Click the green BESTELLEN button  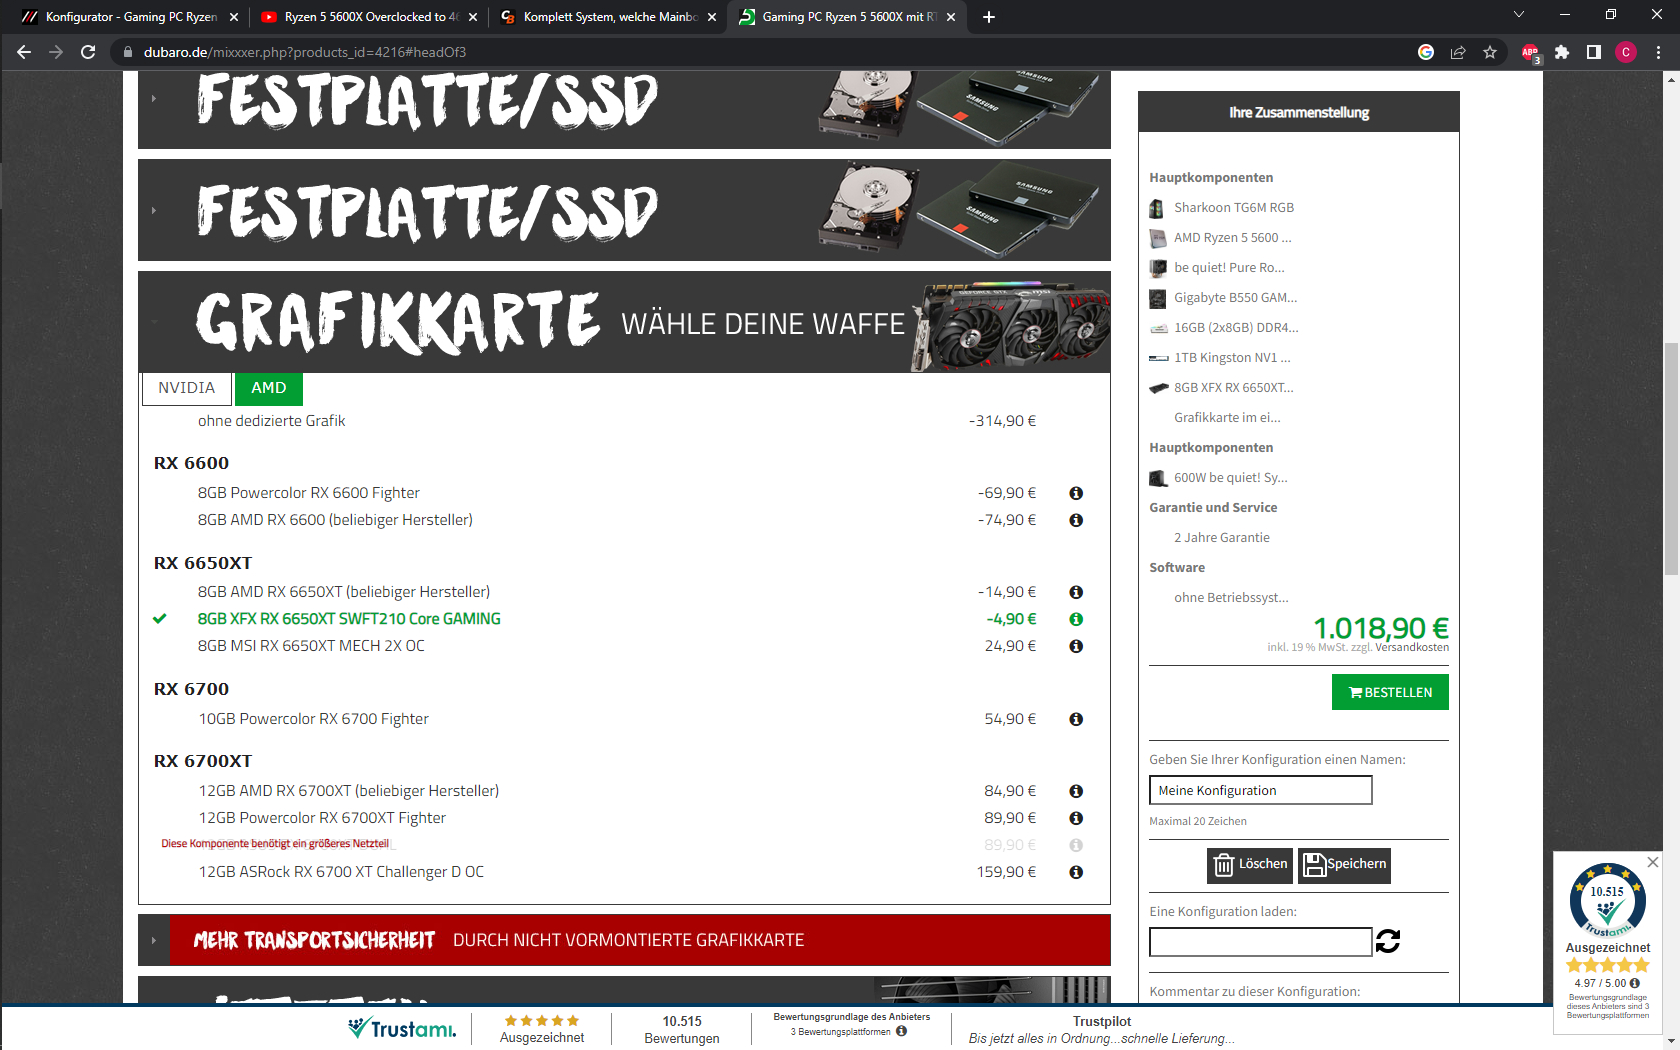tap(1390, 692)
